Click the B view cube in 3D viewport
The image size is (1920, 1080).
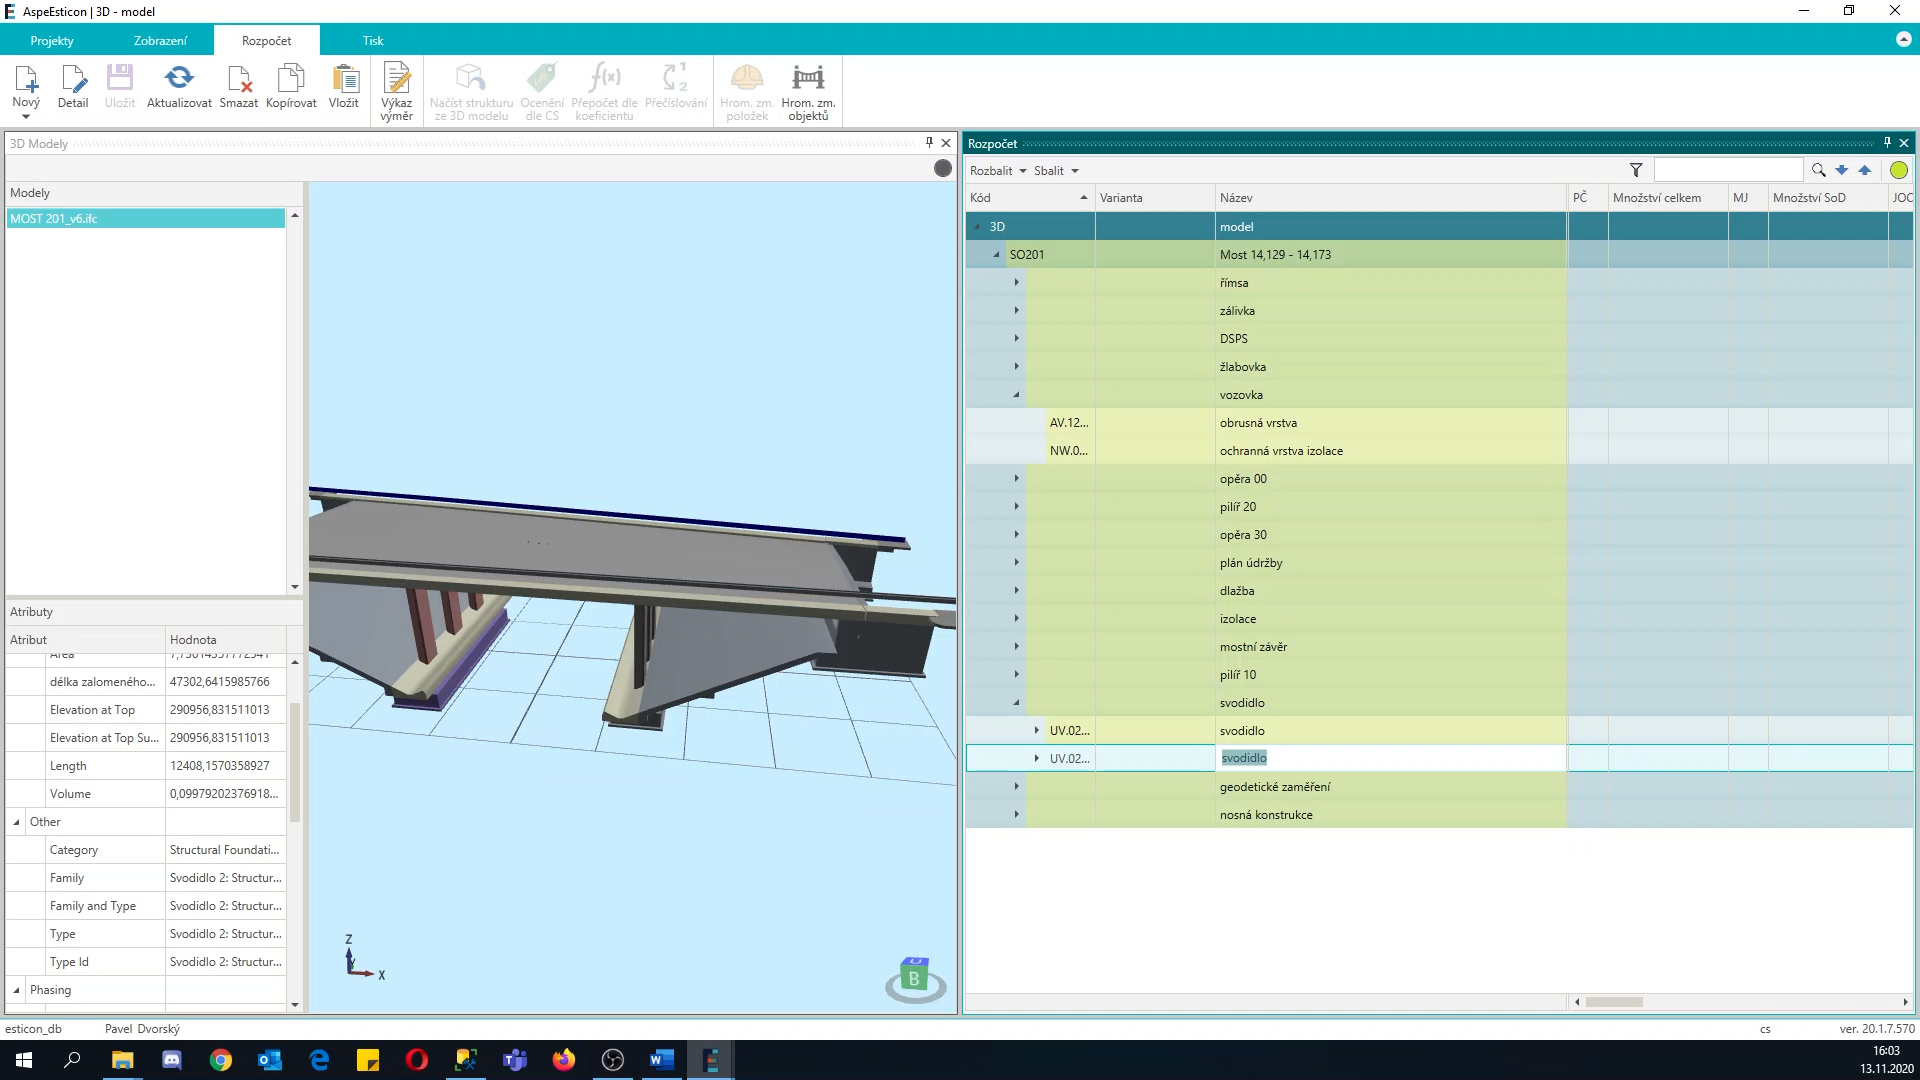click(914, 977)
